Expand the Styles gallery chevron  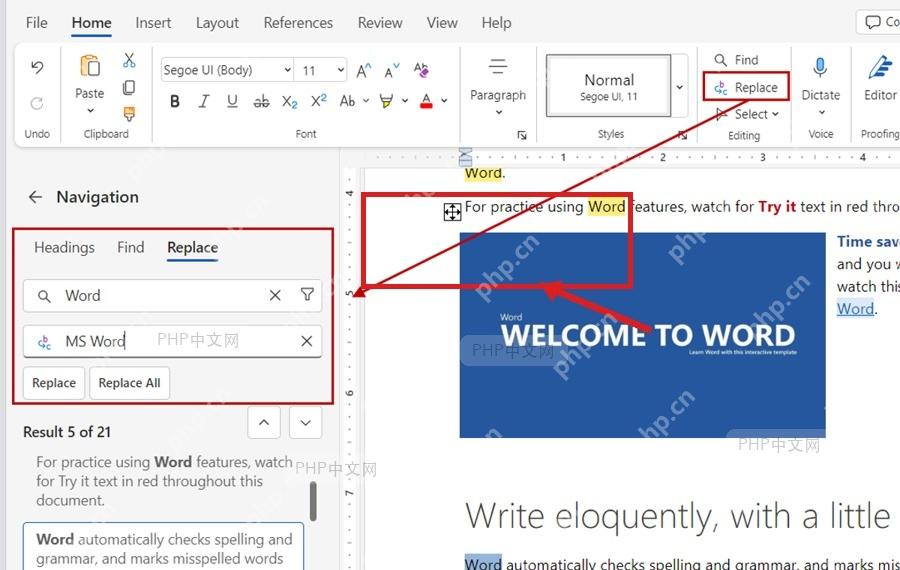tap(680, 87)
